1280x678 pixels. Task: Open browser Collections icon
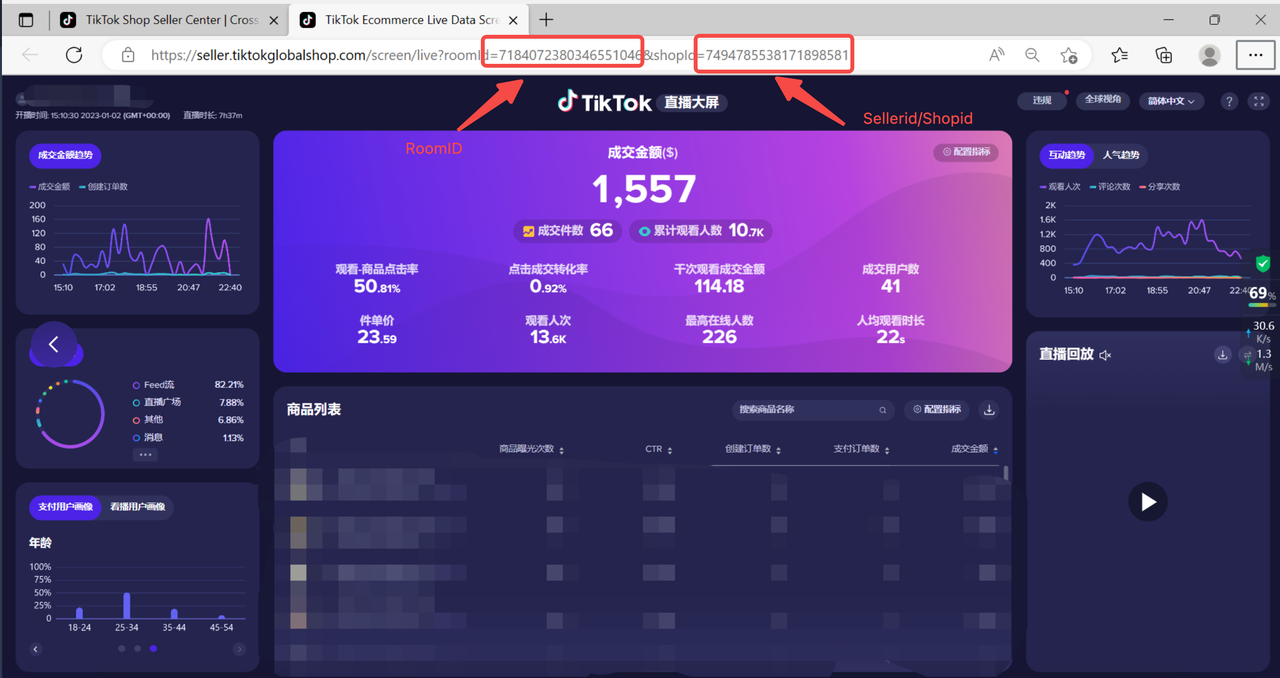pos(1163,55)
